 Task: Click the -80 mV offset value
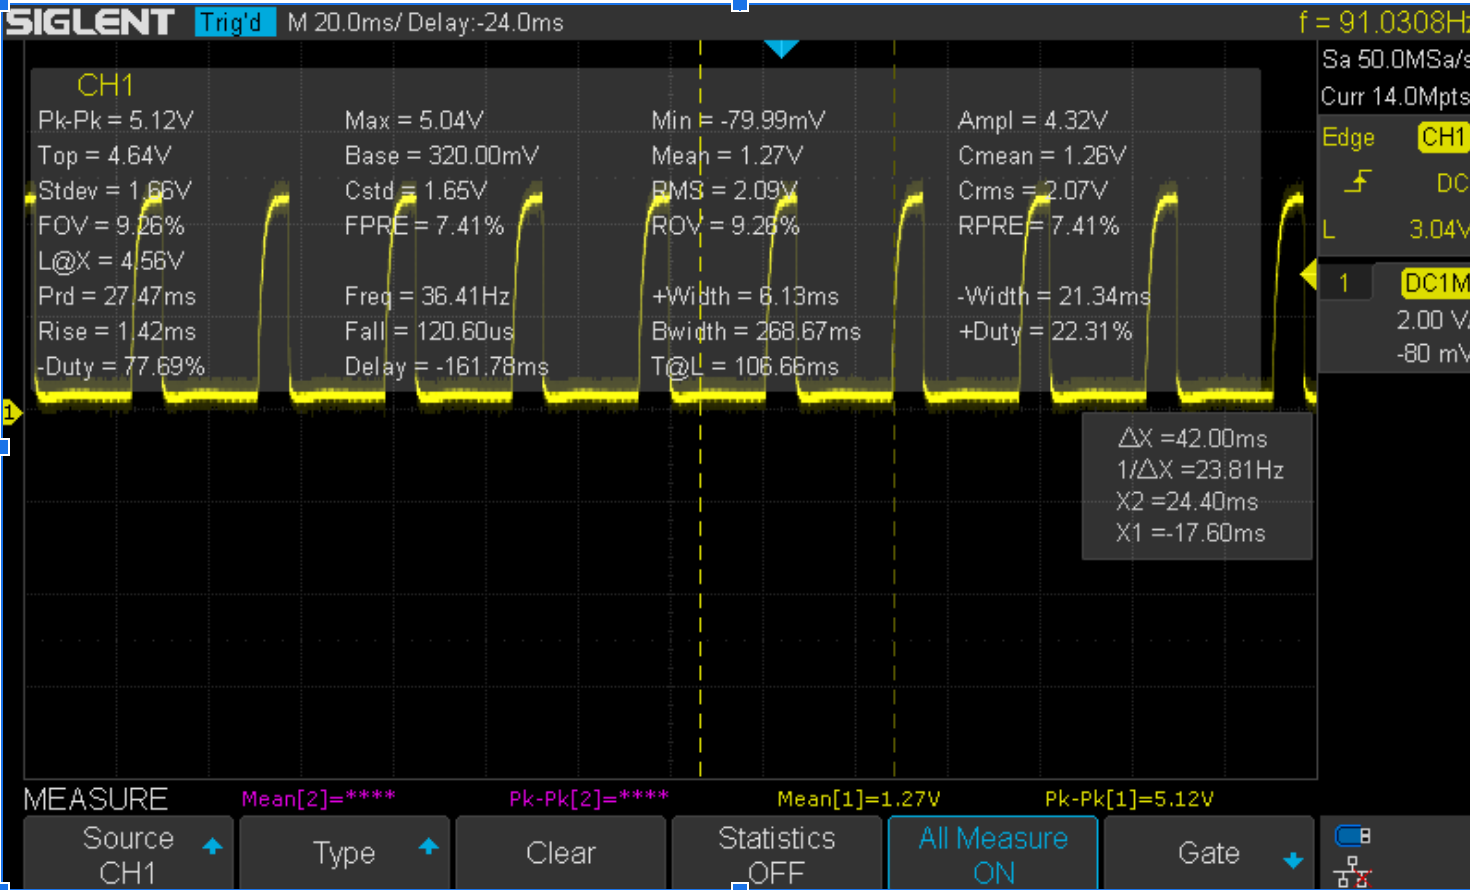[x=1433, y=353]
